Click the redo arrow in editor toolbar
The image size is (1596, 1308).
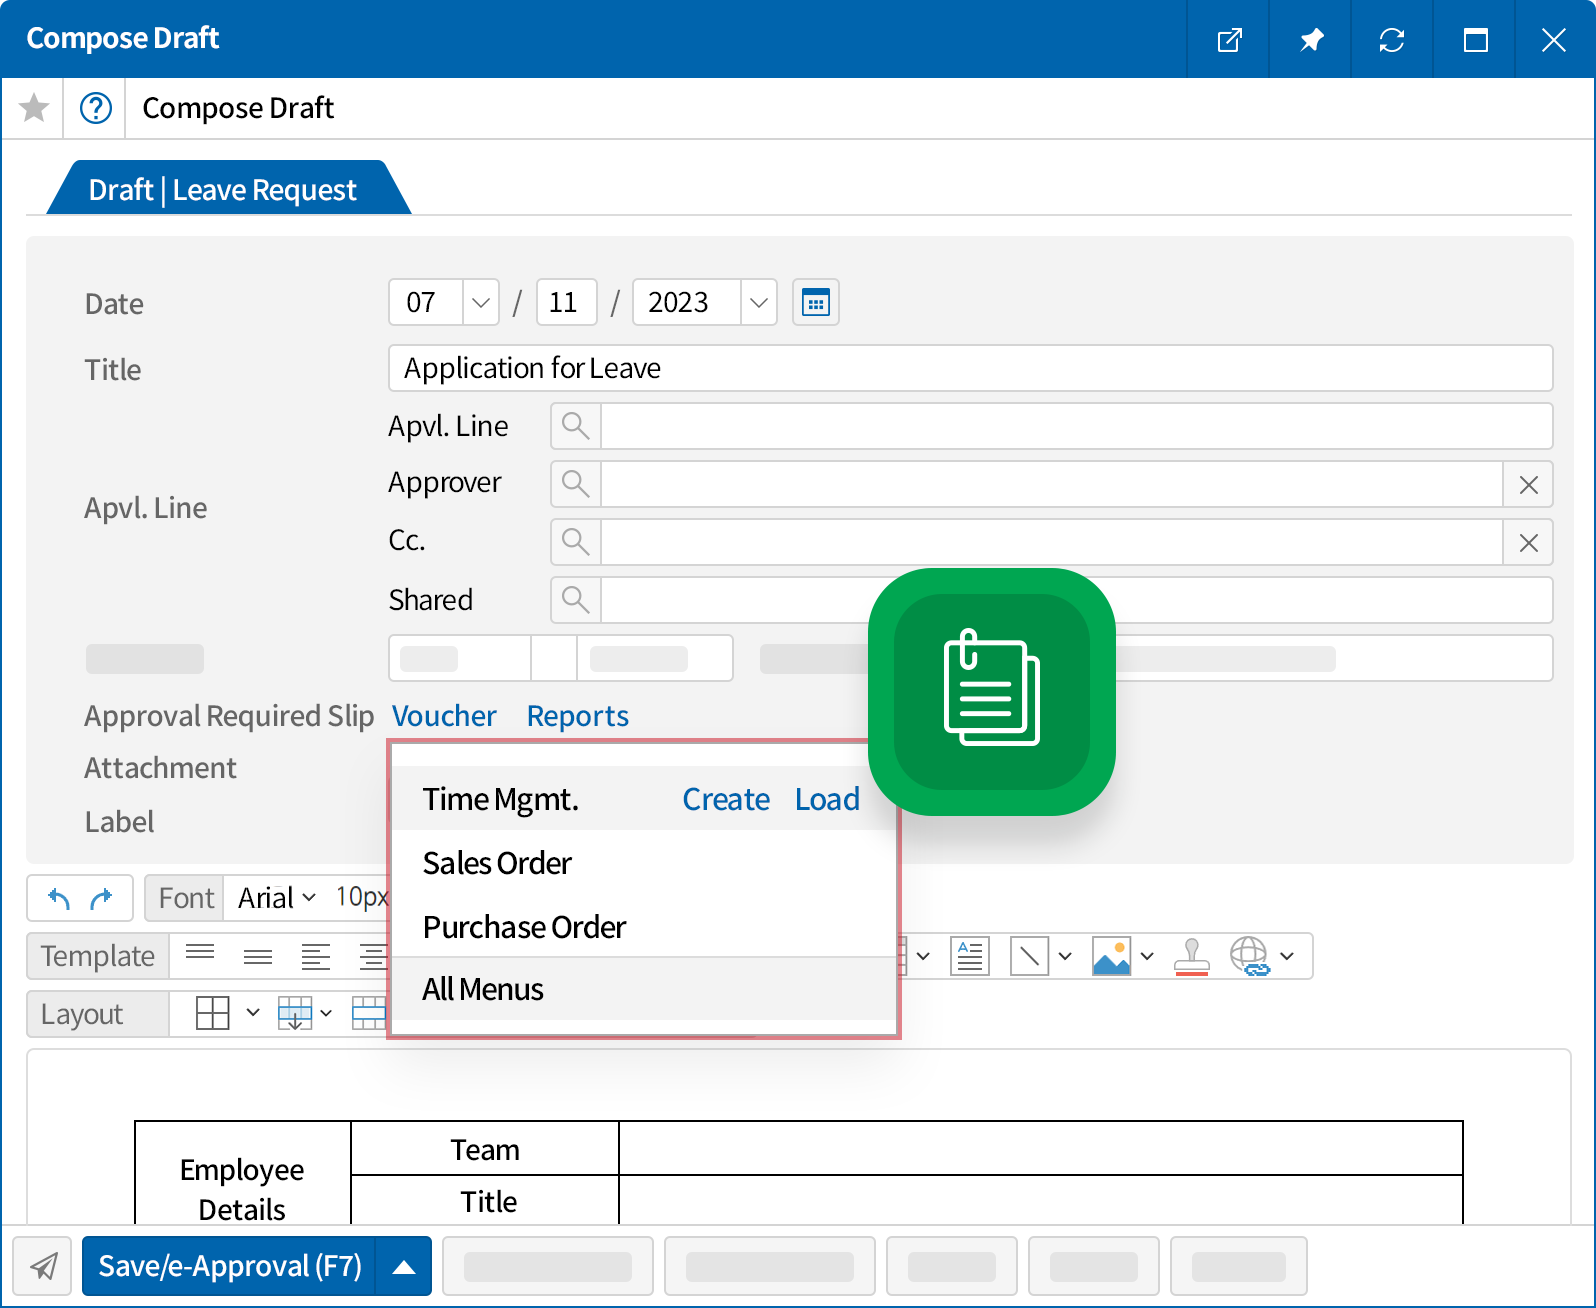tap(101, 898)
